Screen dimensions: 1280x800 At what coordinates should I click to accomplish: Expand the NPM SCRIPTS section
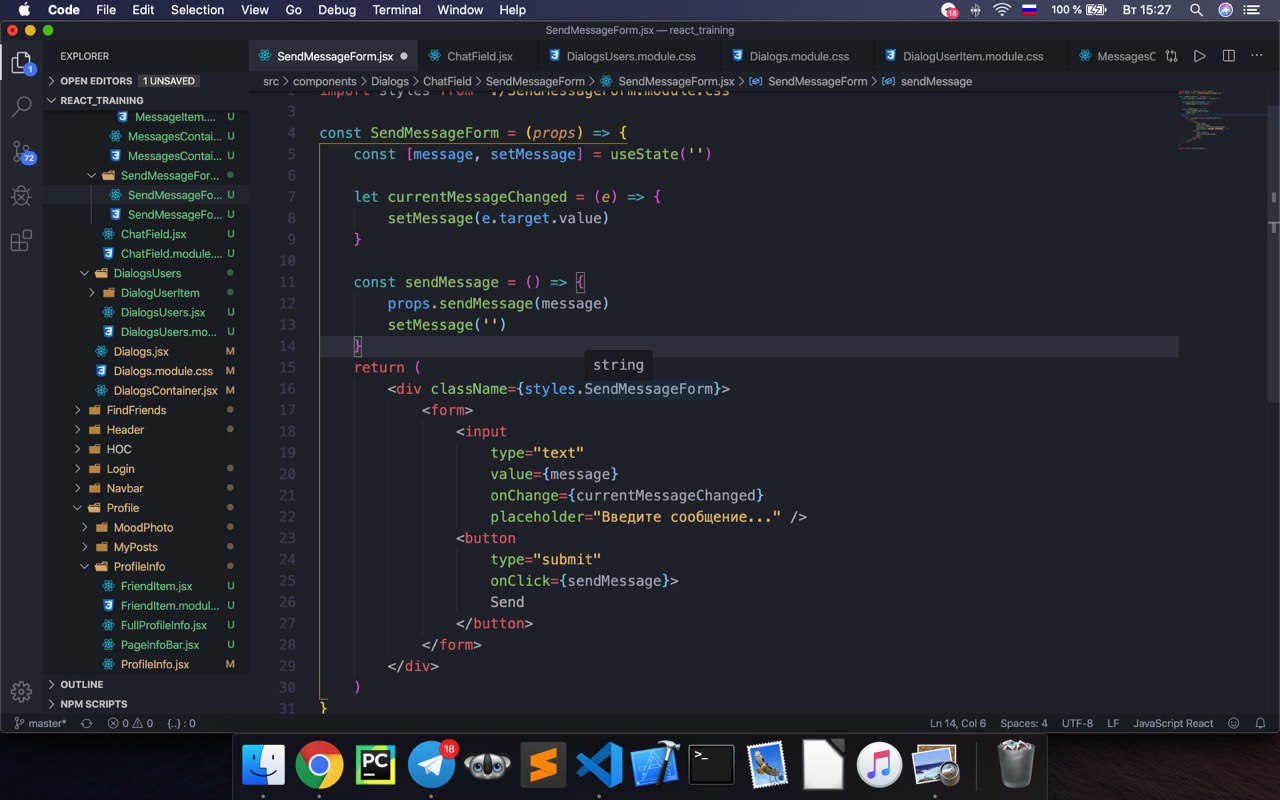tap(93, 704)
